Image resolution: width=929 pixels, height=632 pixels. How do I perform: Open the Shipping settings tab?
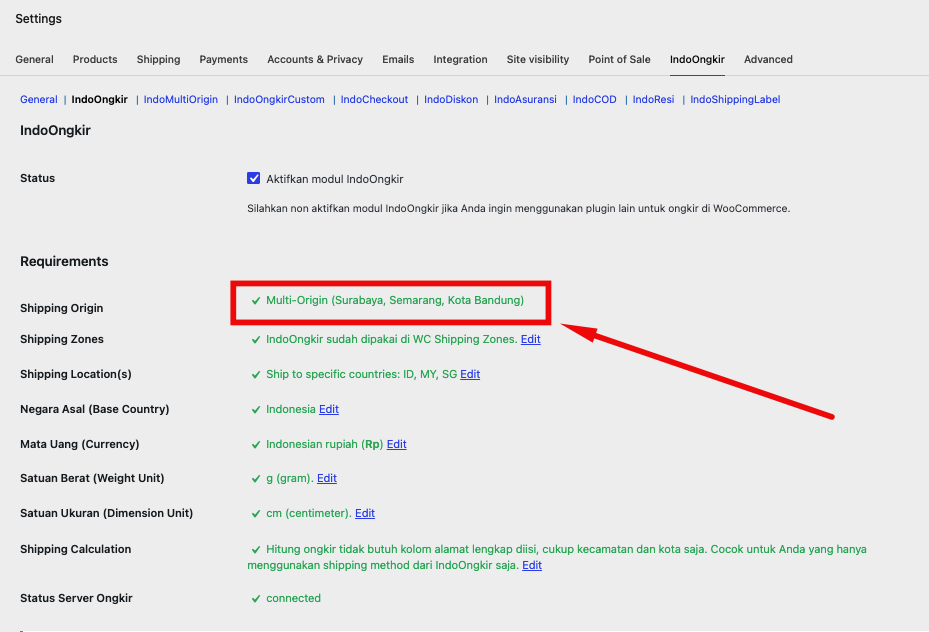[158, 59]
